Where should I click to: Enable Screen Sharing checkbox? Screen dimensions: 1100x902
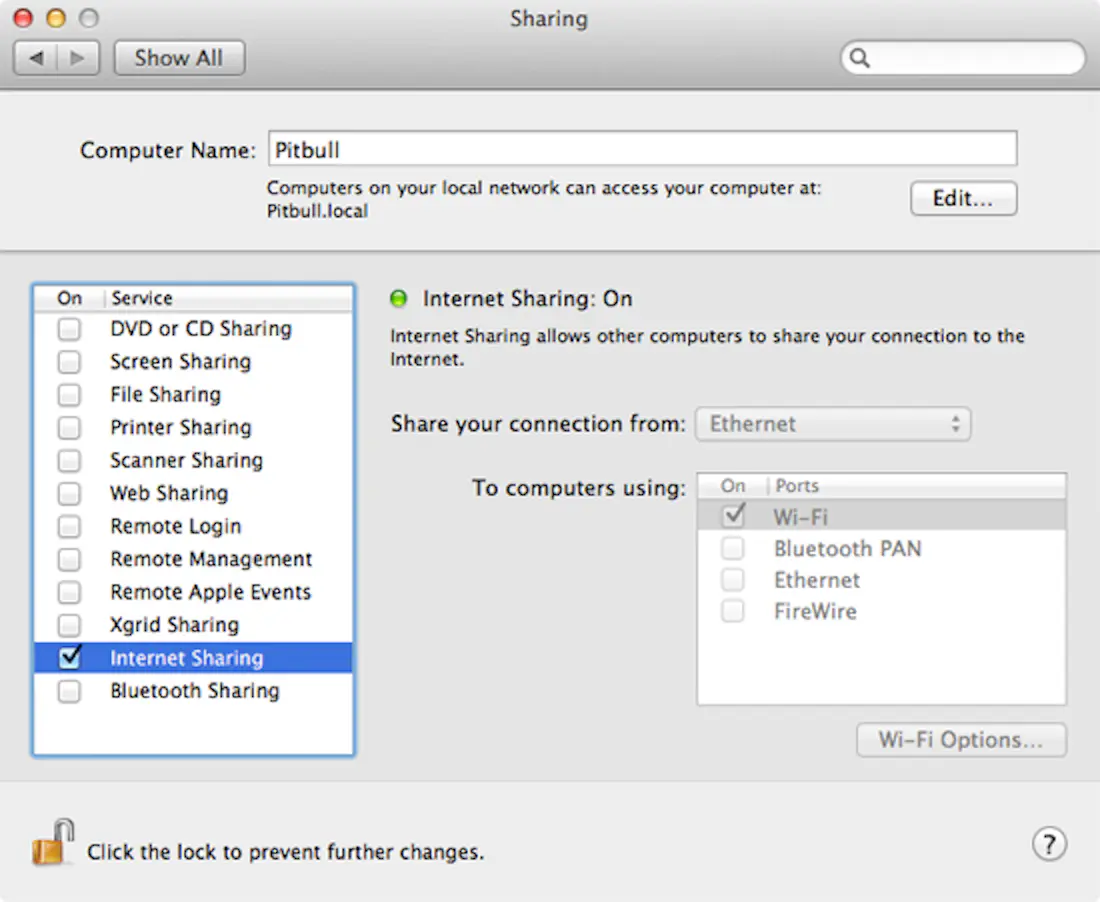pyautogui.click(x=69, y=361)
